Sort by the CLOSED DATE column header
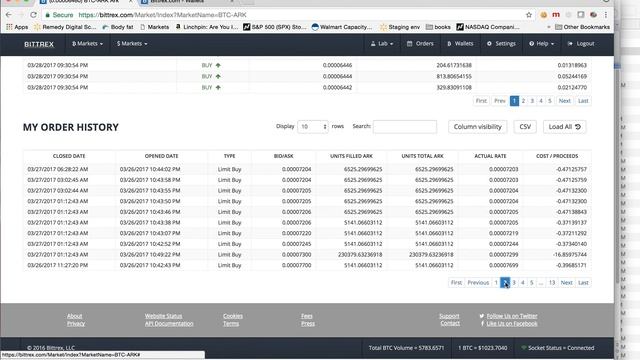This screenshot has width=640, height=360. click(69, 156)
